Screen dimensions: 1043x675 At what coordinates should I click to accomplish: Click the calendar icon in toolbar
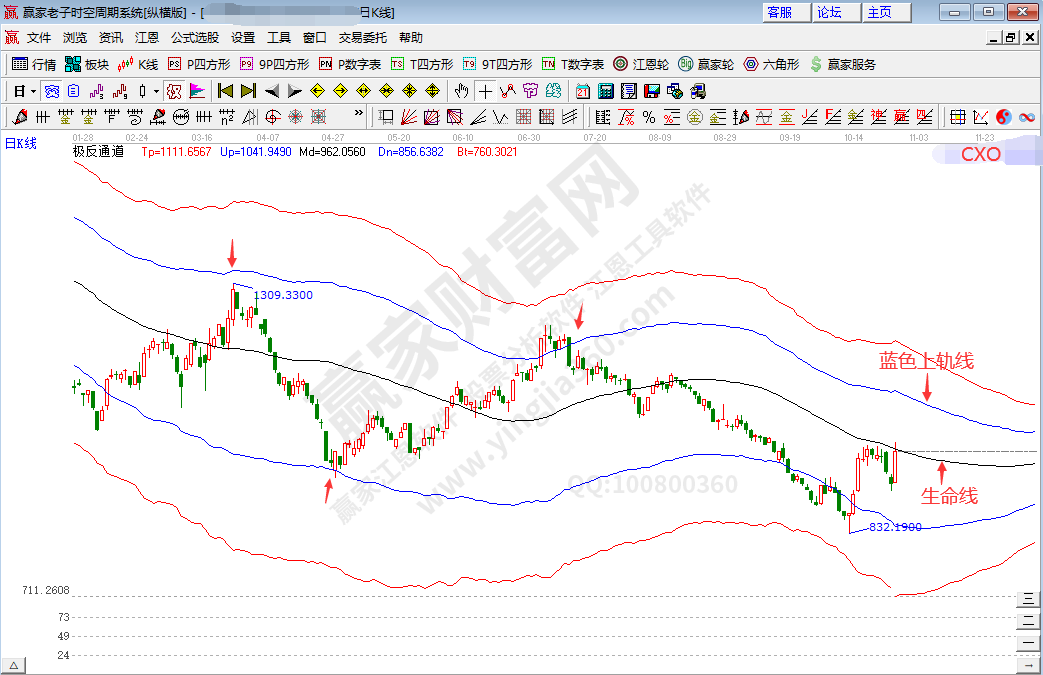click(x=583, y=91)
